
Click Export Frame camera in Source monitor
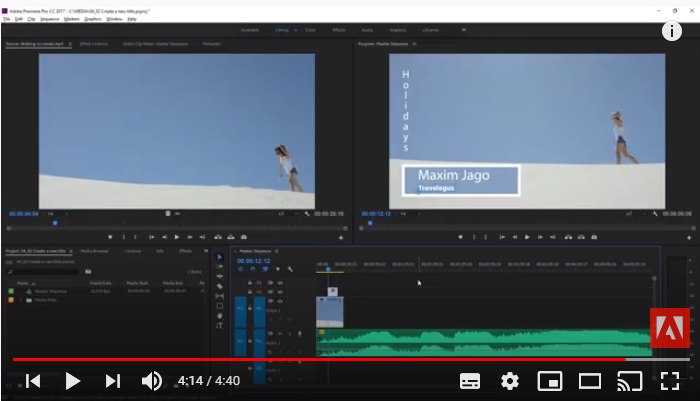[244, 237]
